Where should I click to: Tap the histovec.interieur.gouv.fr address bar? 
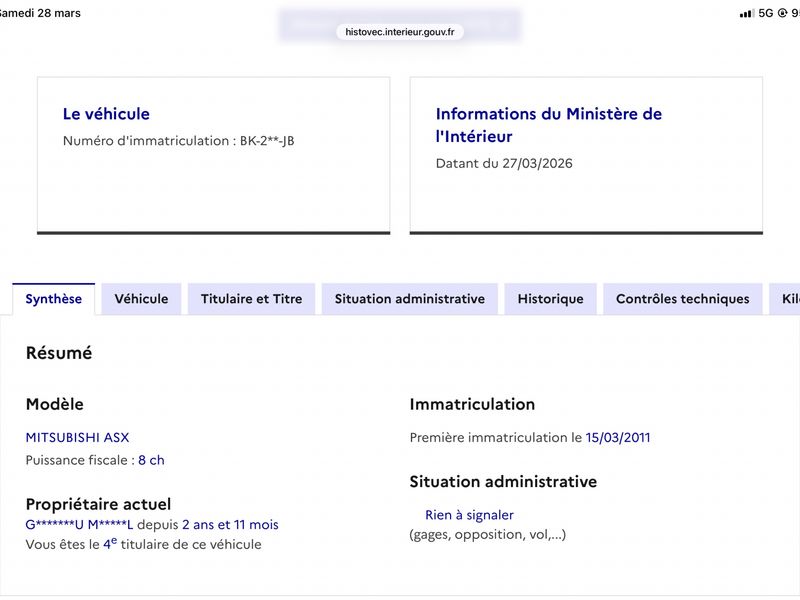400,32
